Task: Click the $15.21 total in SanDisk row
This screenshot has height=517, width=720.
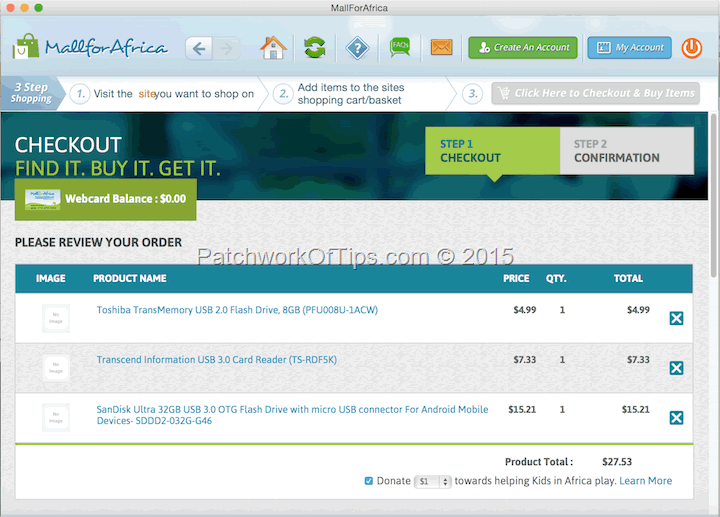Action: point(636,409)
